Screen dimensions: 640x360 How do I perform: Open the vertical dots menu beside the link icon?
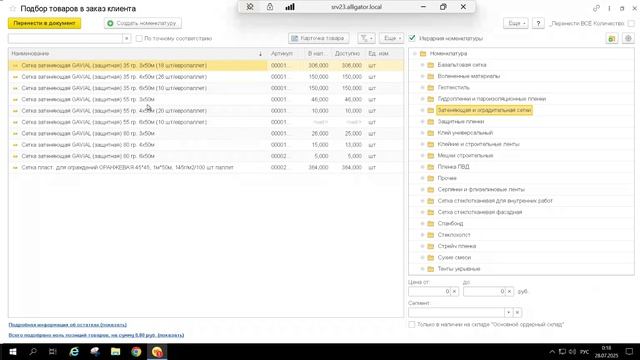tap(609, 8)
